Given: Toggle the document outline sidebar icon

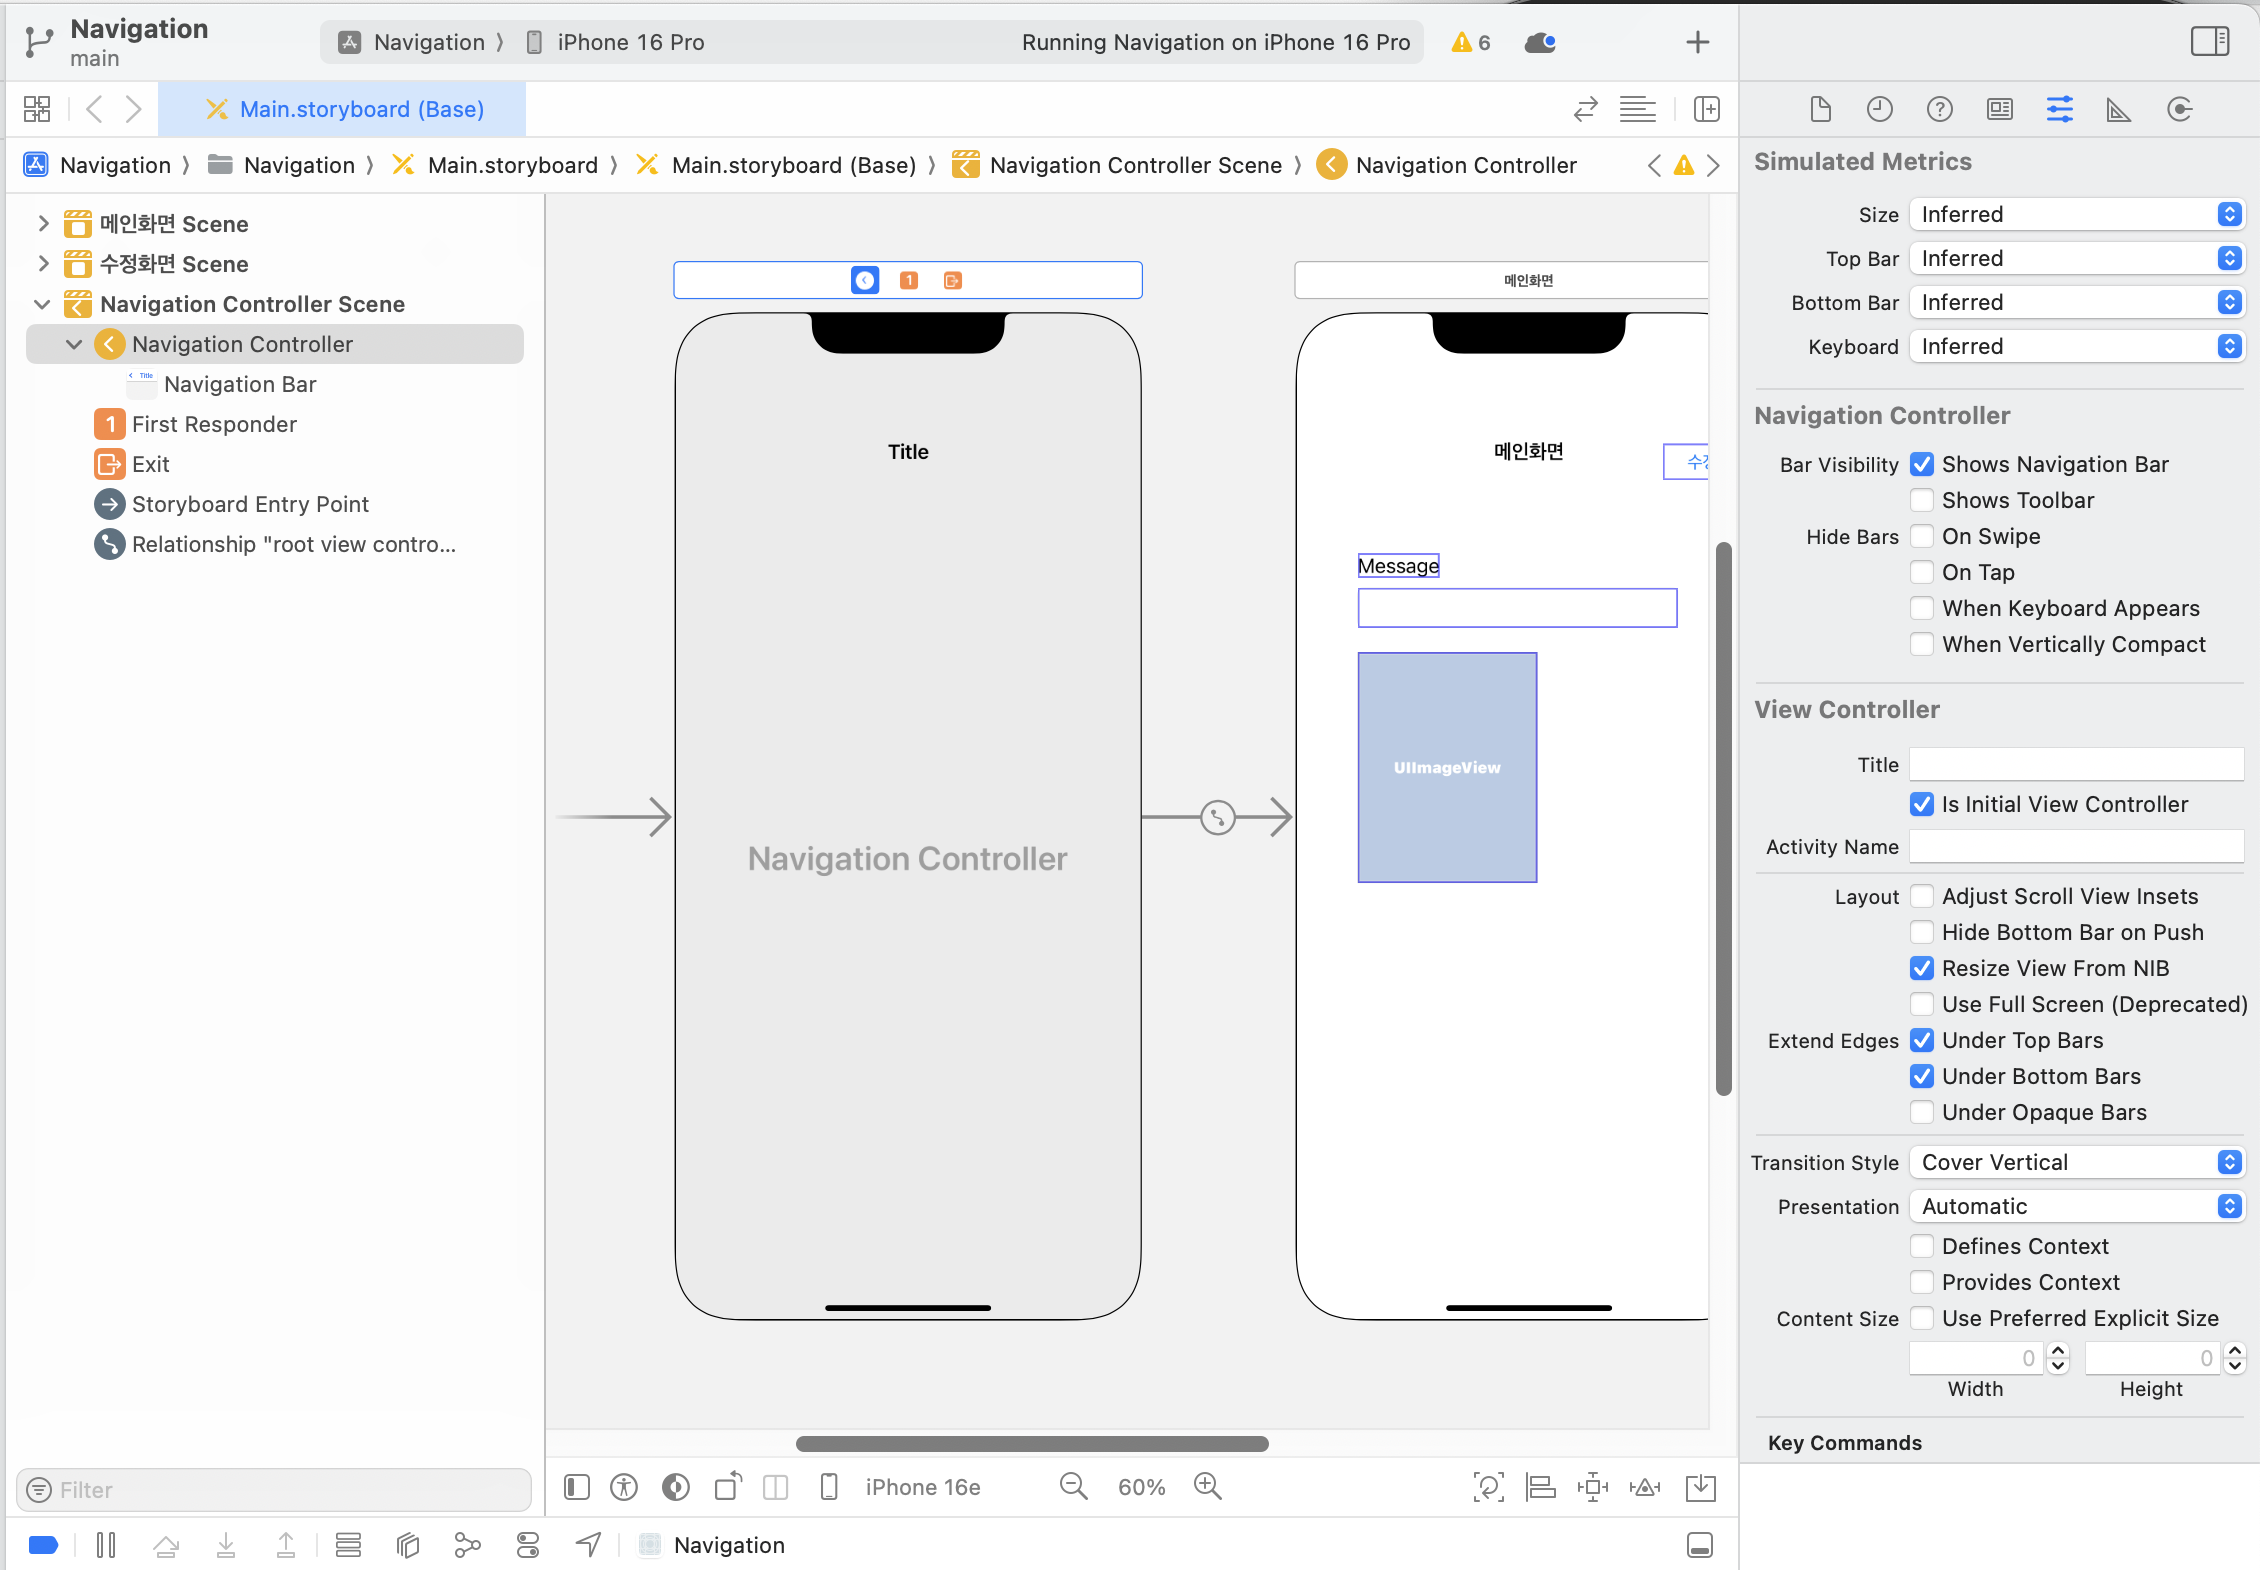Looking at the screenshot, I should 577,1487.
